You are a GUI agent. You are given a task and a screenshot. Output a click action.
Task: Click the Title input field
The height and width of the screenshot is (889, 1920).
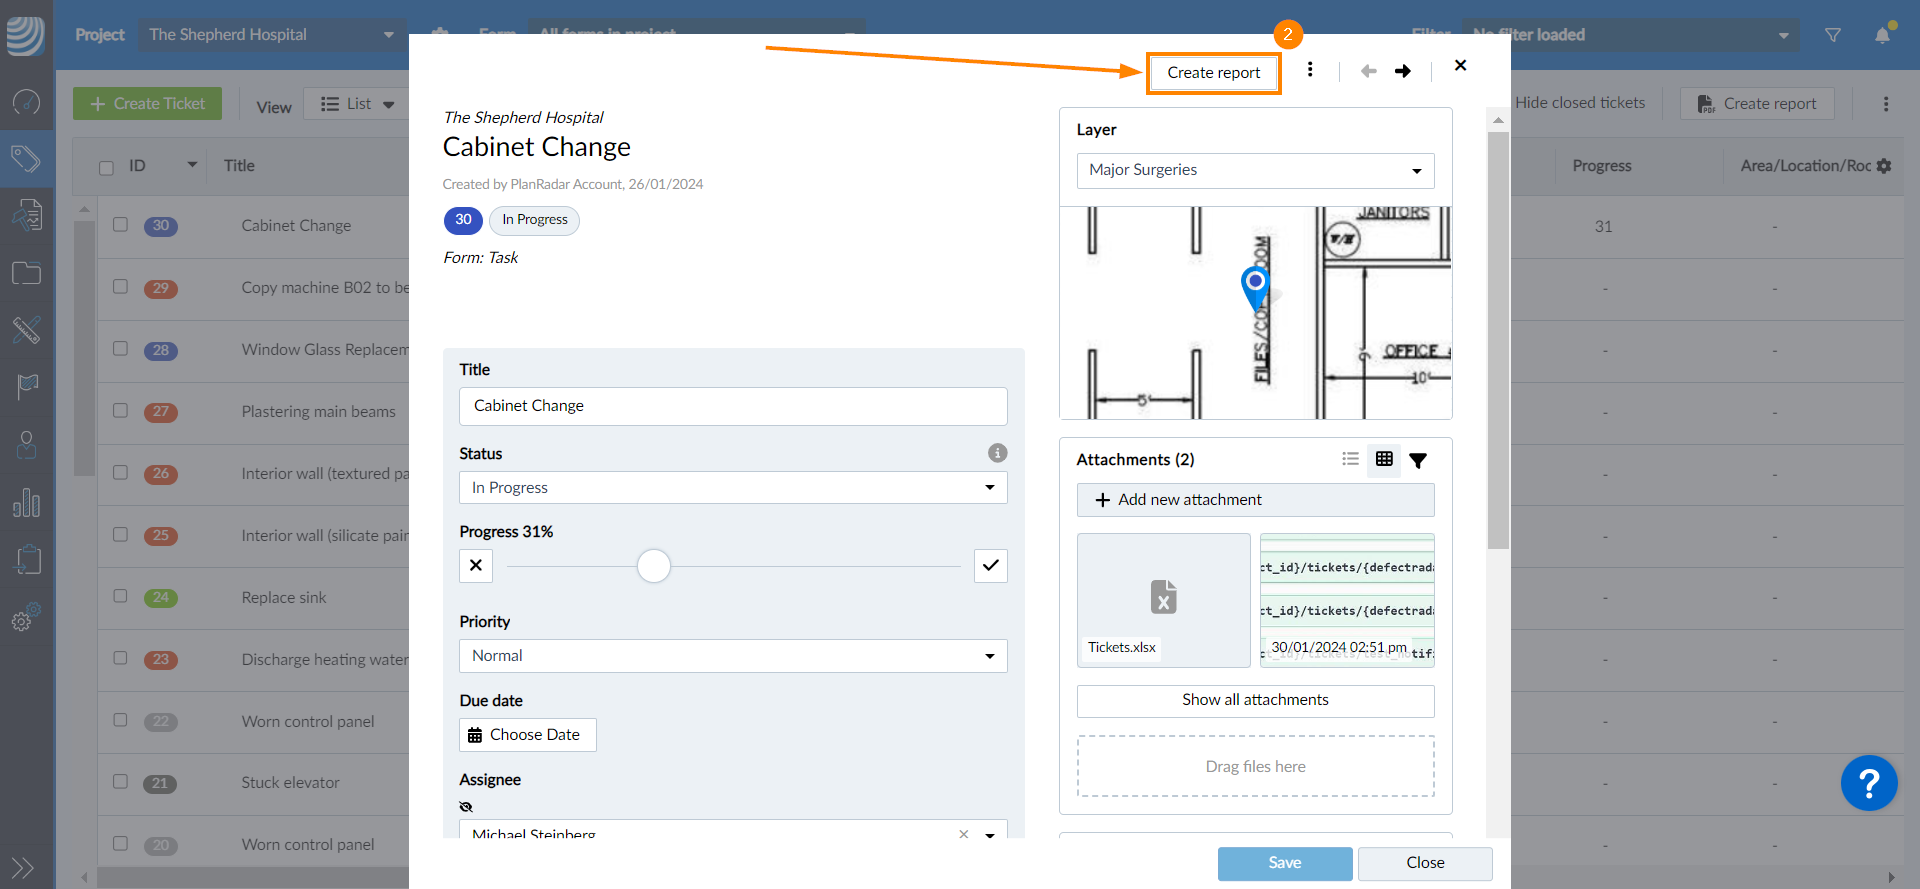pyautogui.click(x=732, y=406)
